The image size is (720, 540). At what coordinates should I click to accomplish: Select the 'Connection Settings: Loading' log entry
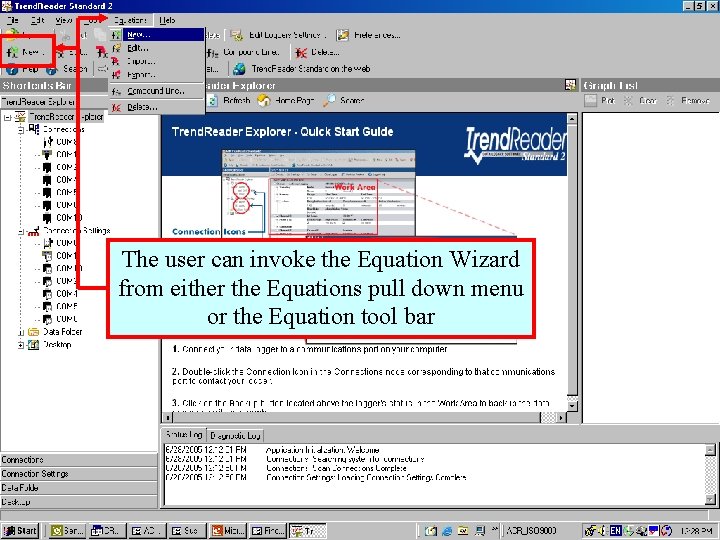click(366, 478)
